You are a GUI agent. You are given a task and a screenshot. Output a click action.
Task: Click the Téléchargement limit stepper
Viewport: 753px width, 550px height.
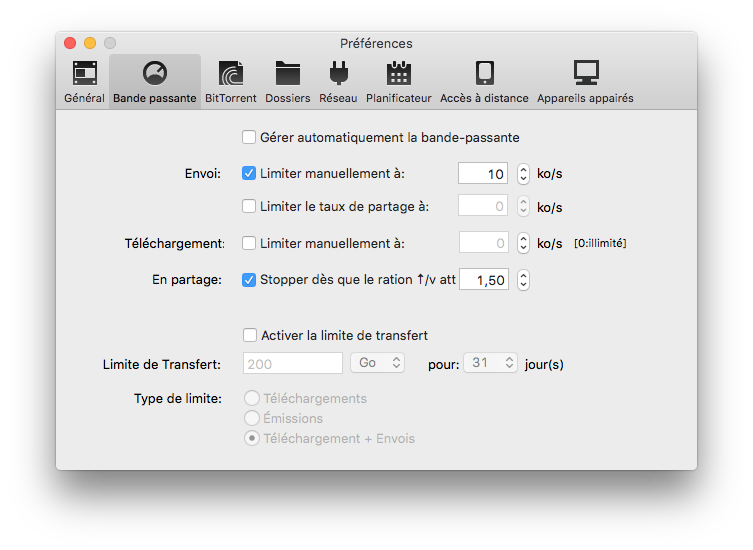point(523,243)
